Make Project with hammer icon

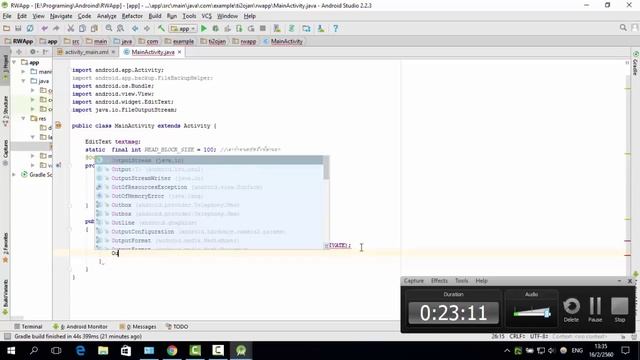(x=161, y=28)
